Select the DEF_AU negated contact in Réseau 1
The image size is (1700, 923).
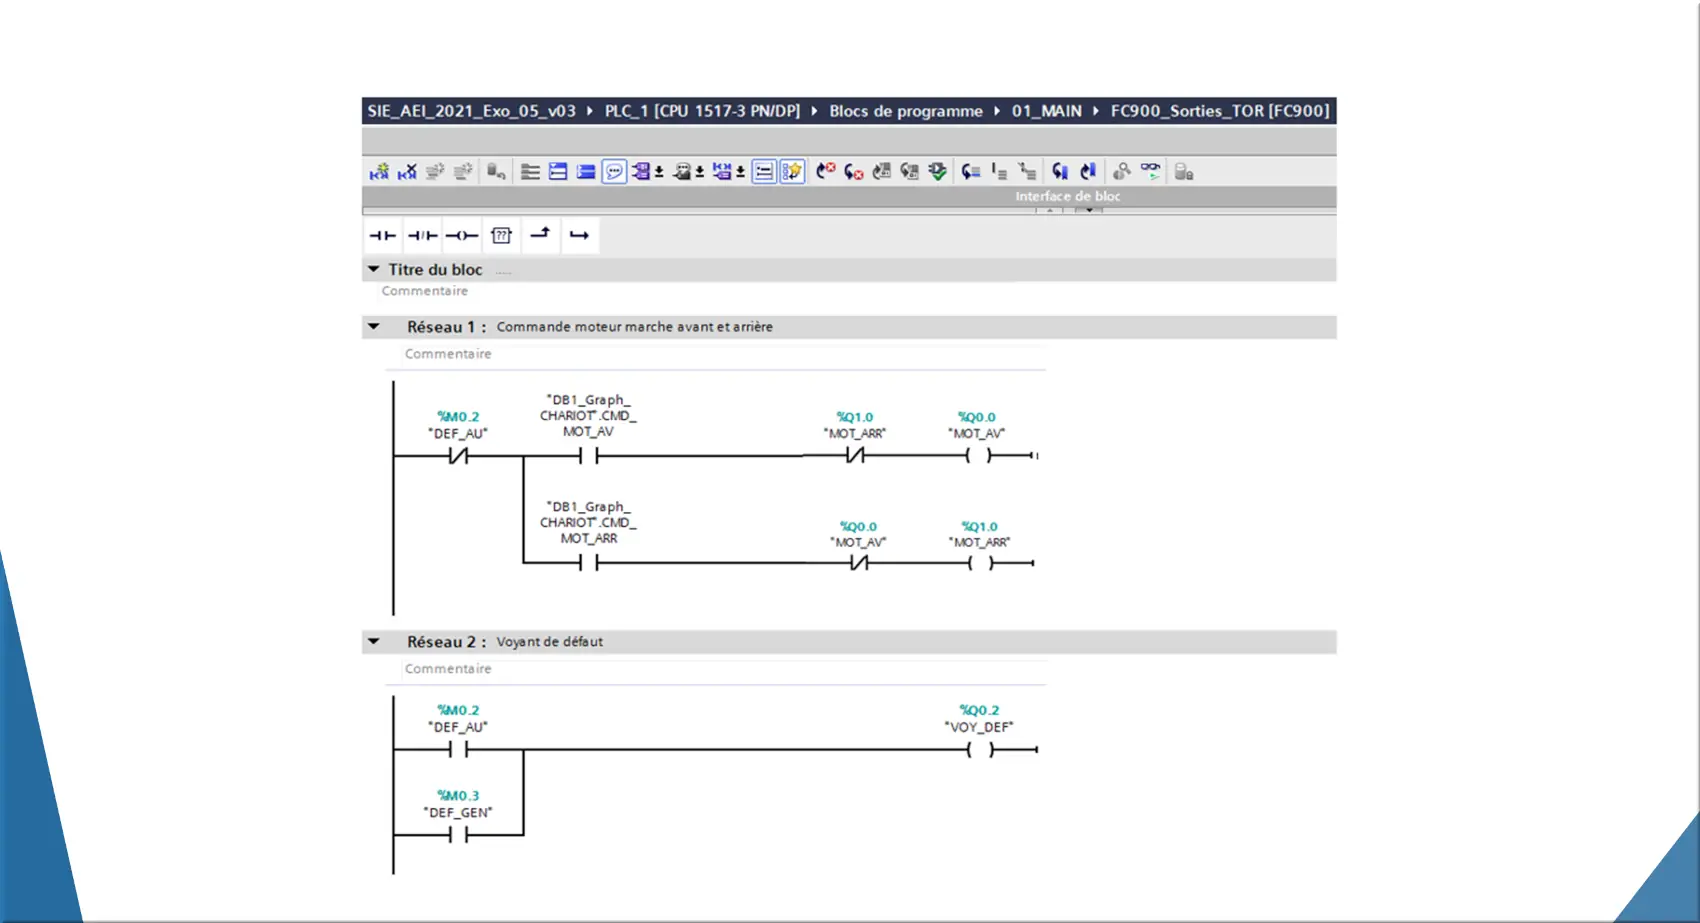tap(458, 456)
